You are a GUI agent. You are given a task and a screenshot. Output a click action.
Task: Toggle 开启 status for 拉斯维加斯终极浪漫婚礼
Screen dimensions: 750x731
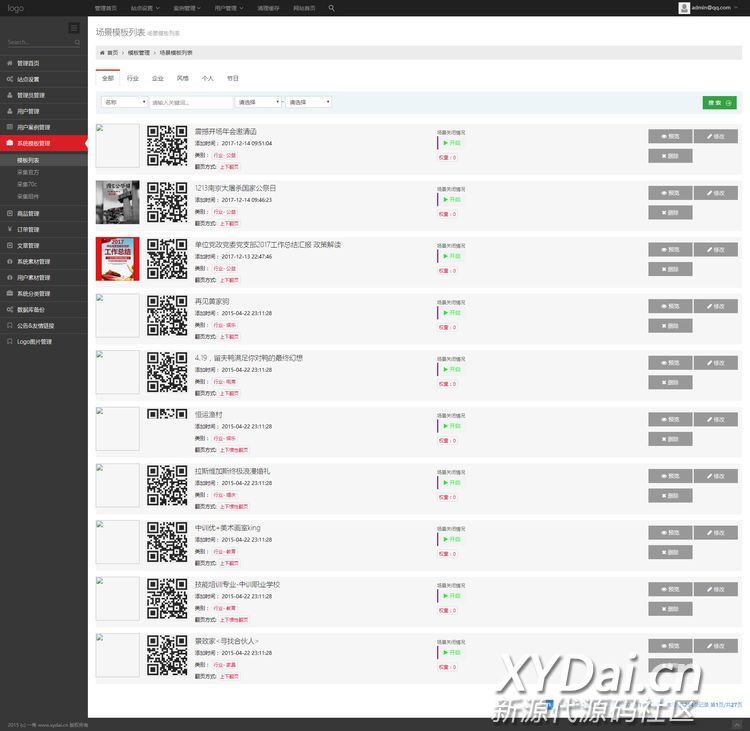tap(452, 483)
